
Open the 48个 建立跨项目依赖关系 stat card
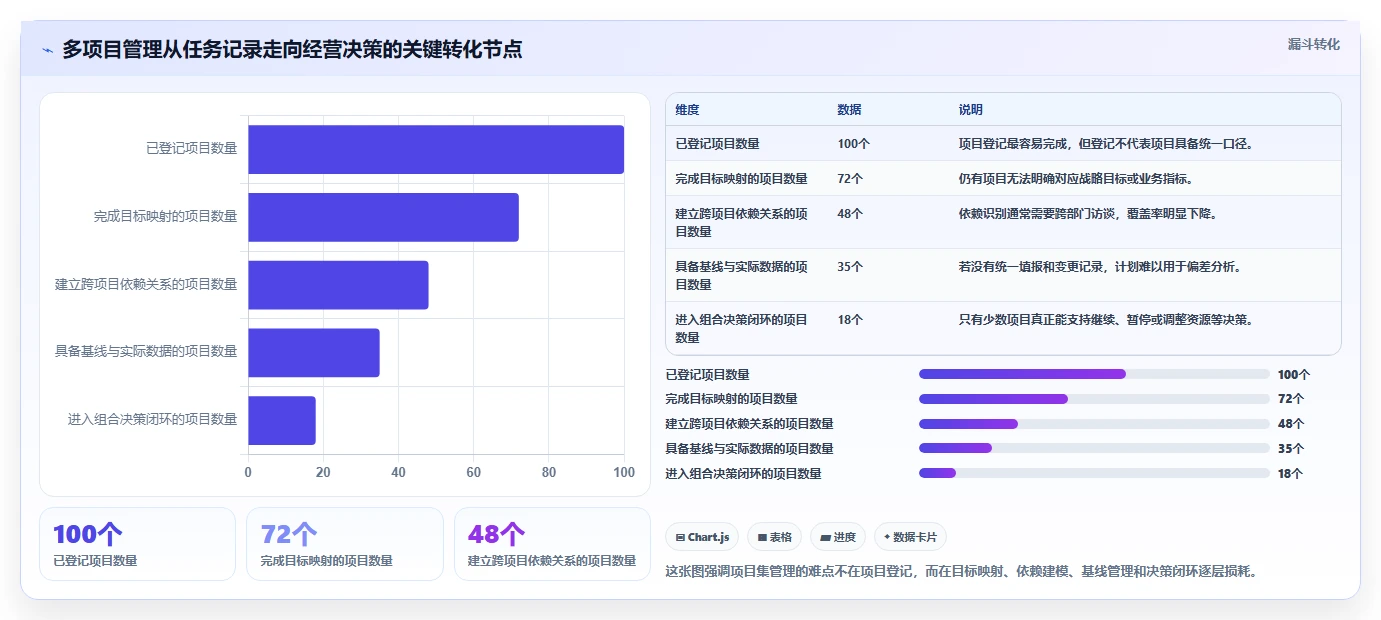(x=552, y=544)
